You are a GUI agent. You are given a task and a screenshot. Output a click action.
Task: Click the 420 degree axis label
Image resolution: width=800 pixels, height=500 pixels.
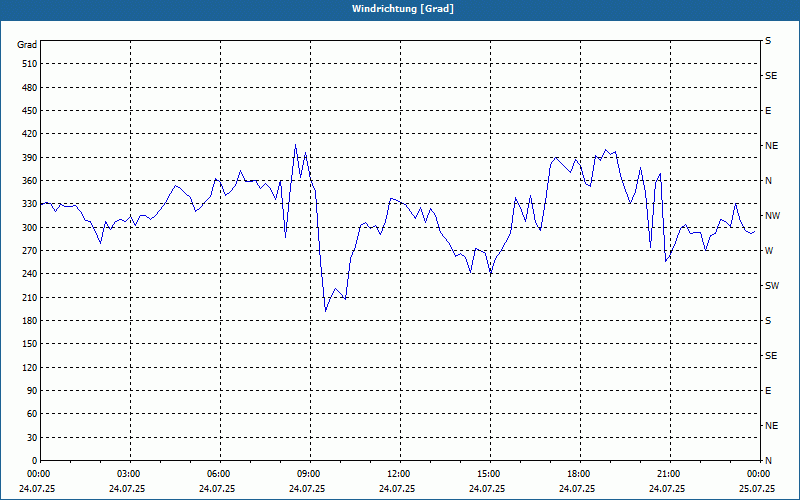point(30,134)
